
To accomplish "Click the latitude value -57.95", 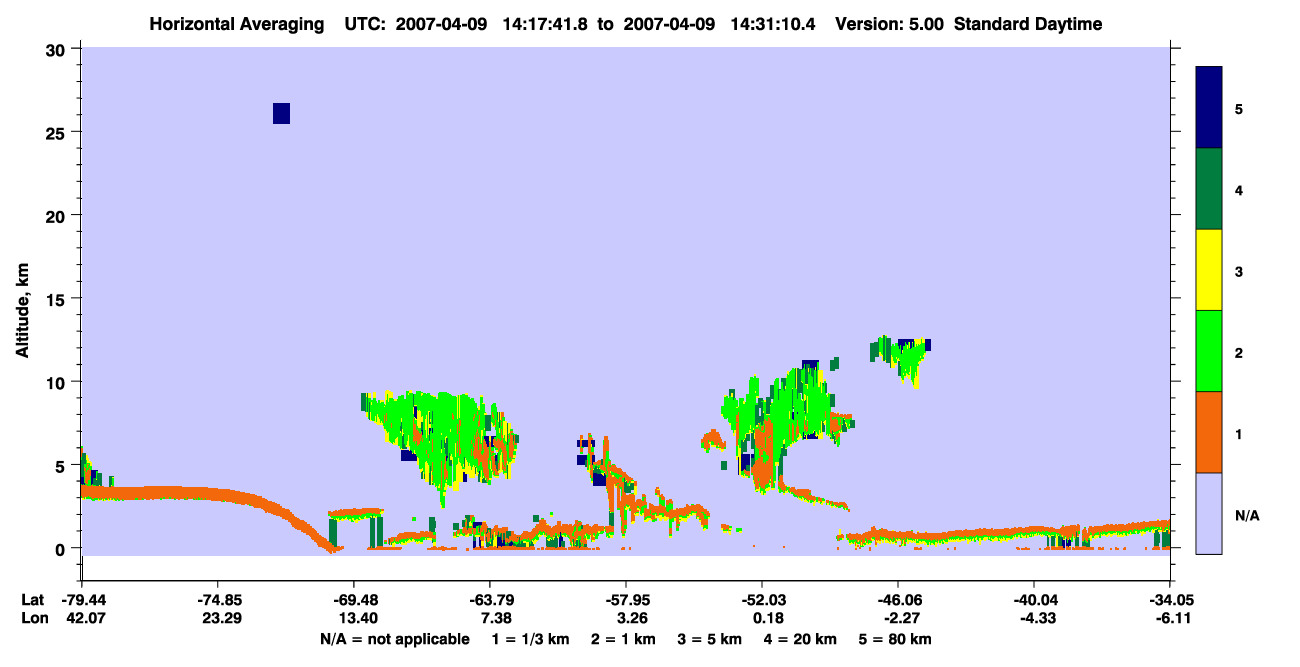I will [x=626, y=601].
